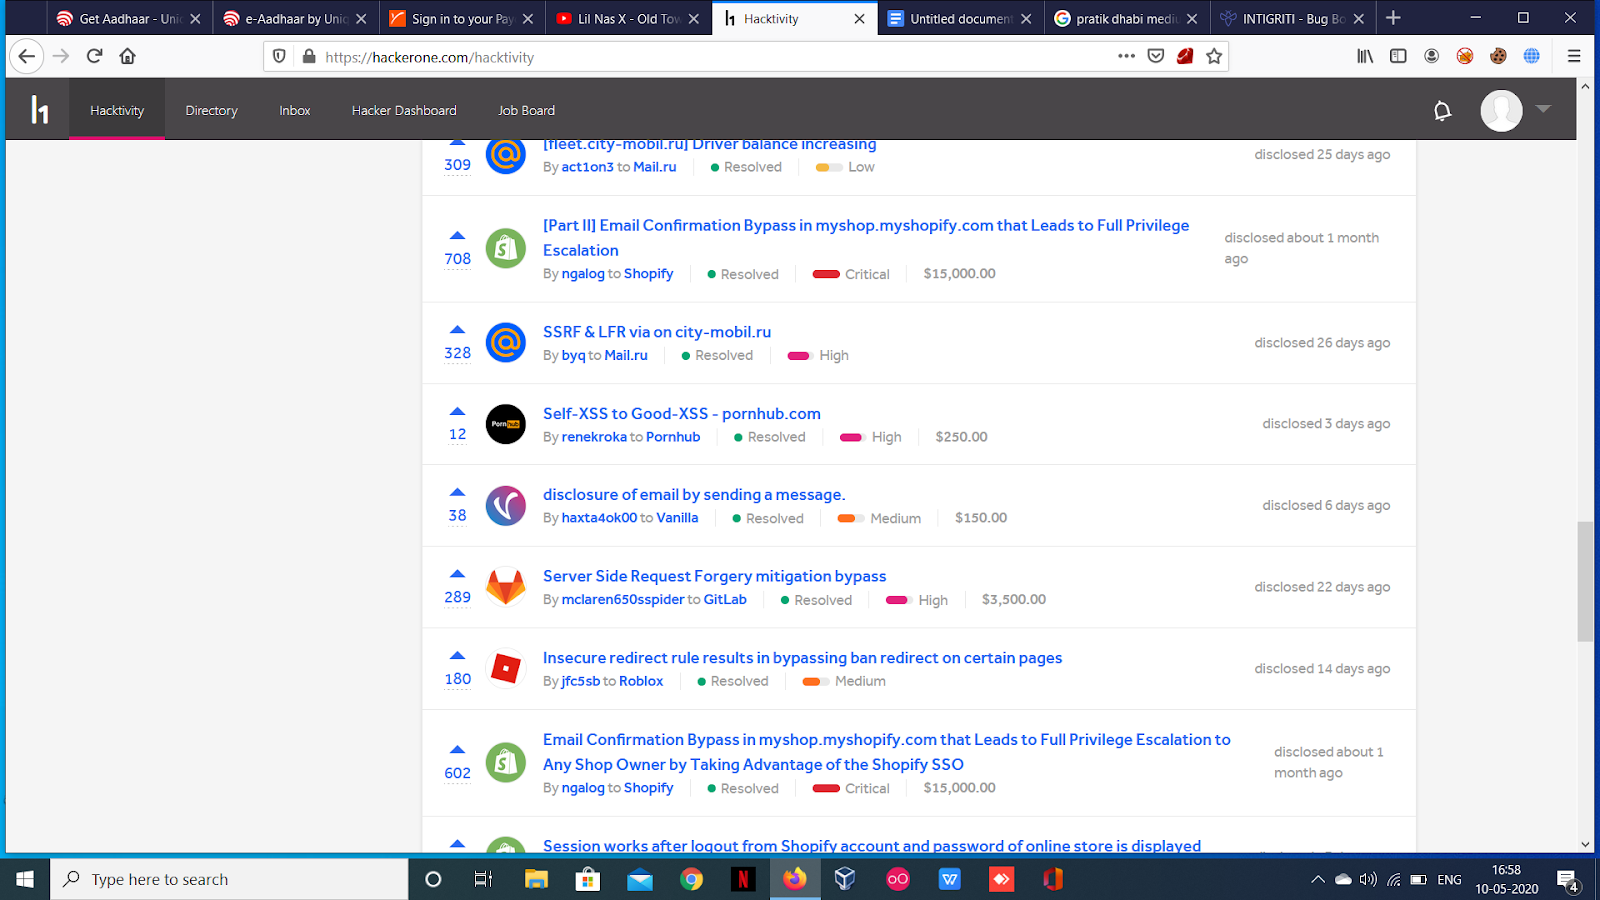Bookmark this page with star icon
Viewport: 1600px width, 900px height.
click(1214, 56)
